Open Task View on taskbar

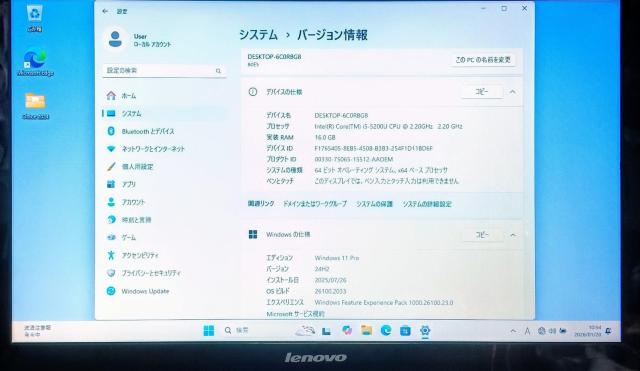point(326,331)
